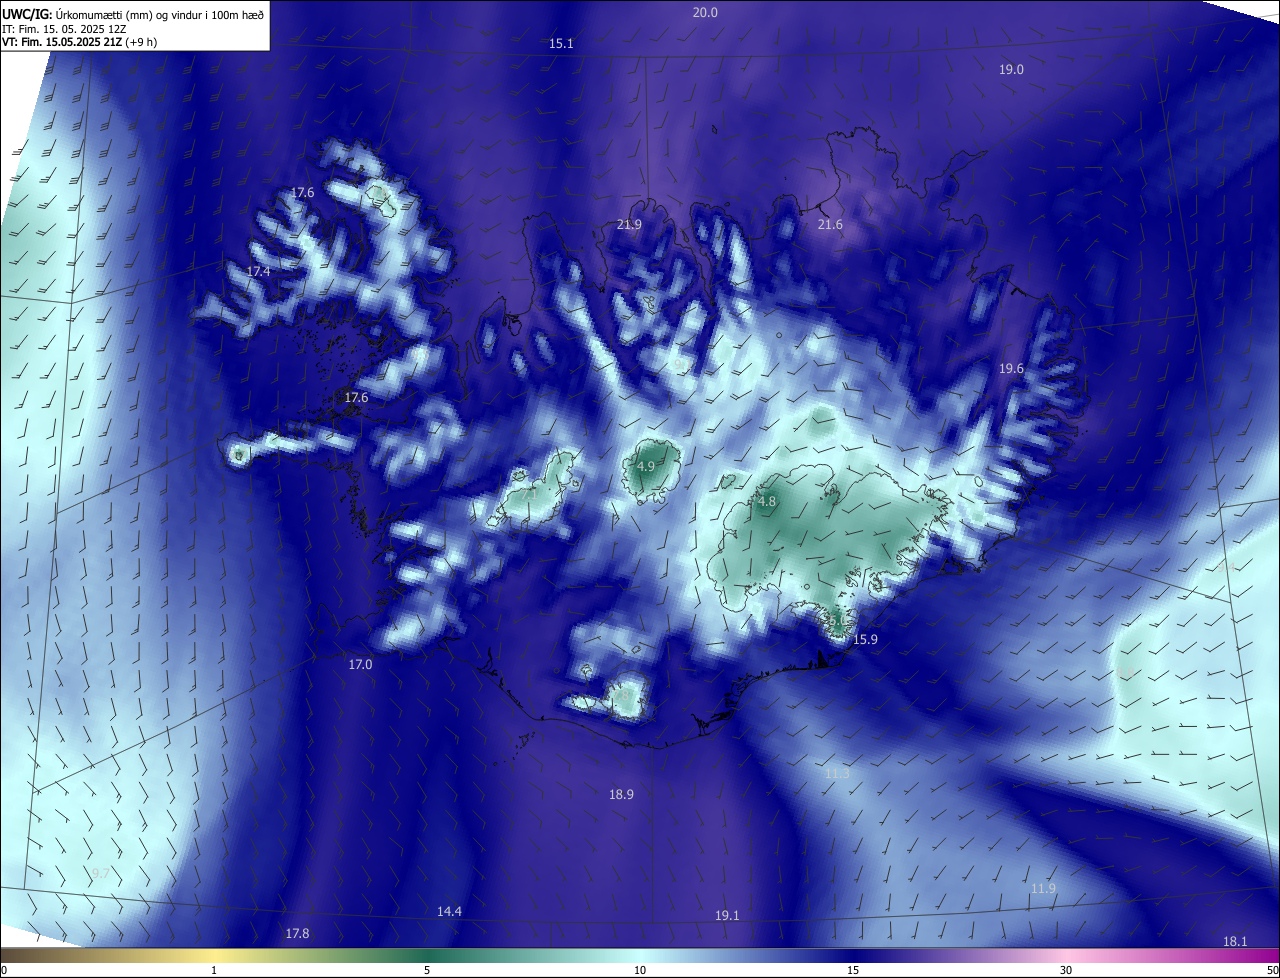
Task: Click the 20.0 value label
Action: (x=705, y=12)
